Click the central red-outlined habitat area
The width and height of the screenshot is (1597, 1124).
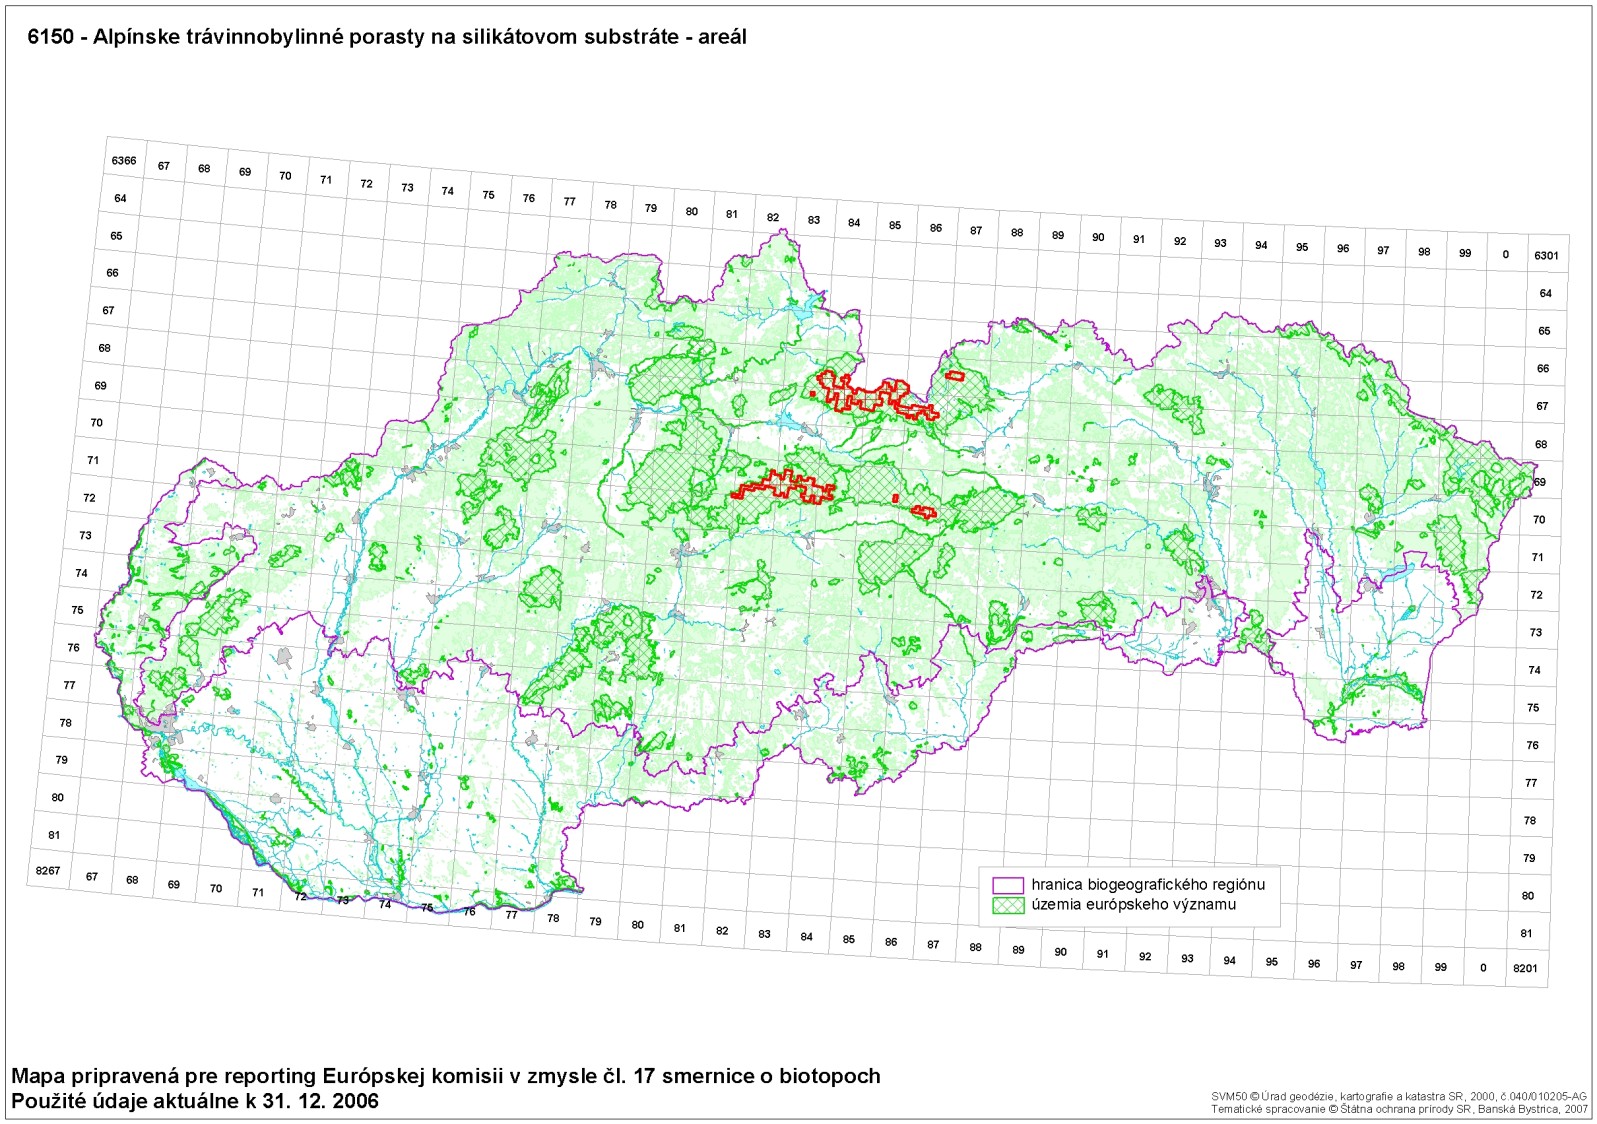point(786,485)
